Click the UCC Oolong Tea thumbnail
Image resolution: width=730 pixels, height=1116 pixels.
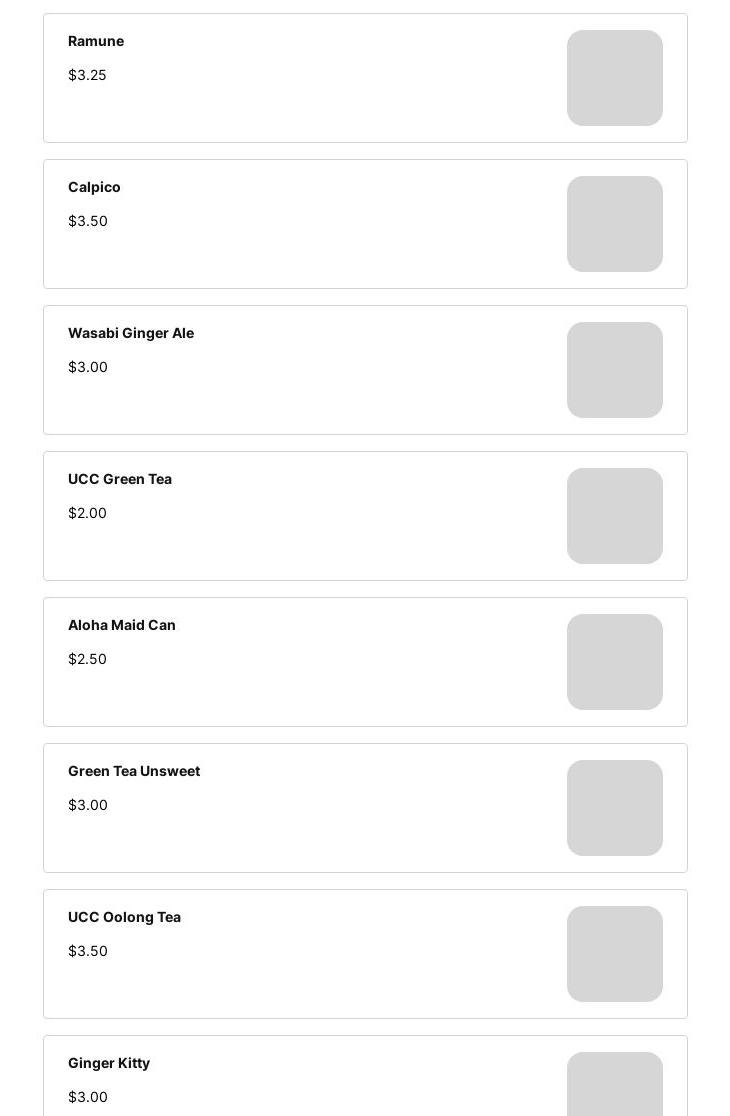coord(614,954)
